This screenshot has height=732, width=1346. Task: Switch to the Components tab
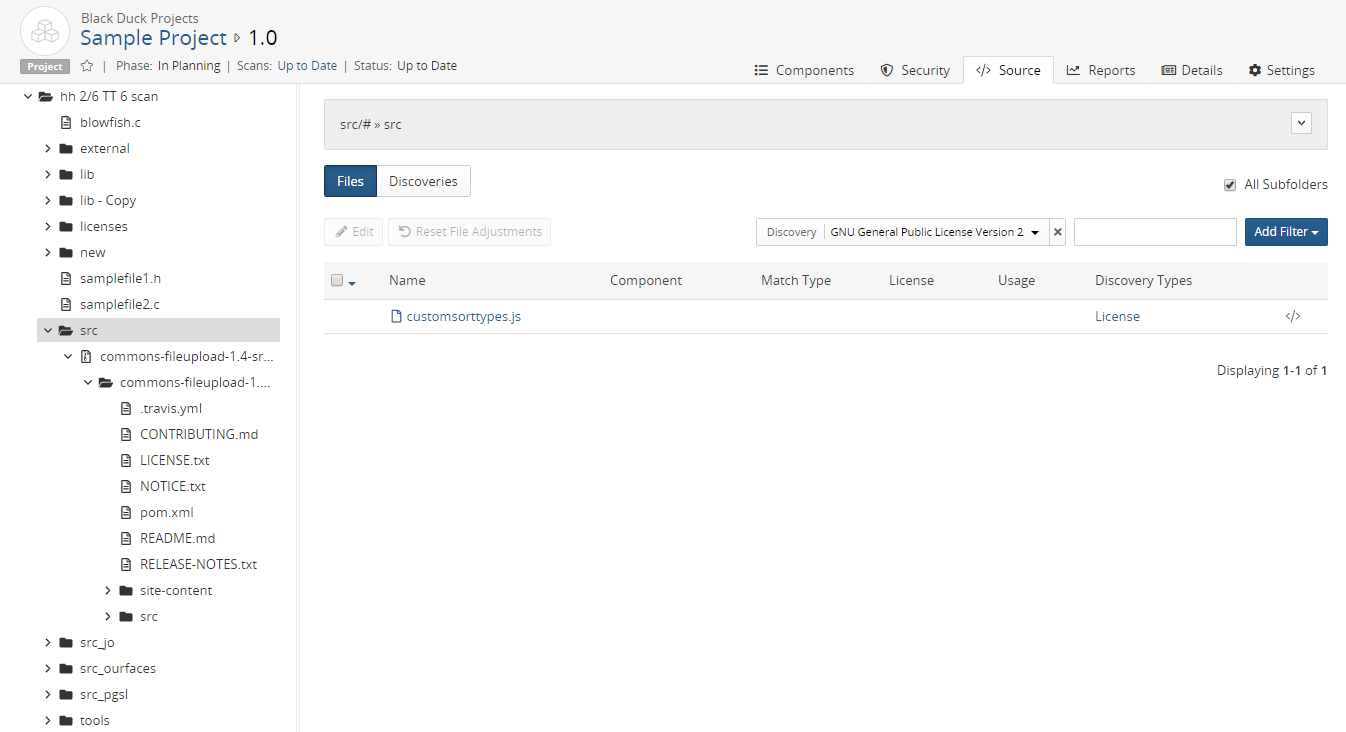point(804,70)
